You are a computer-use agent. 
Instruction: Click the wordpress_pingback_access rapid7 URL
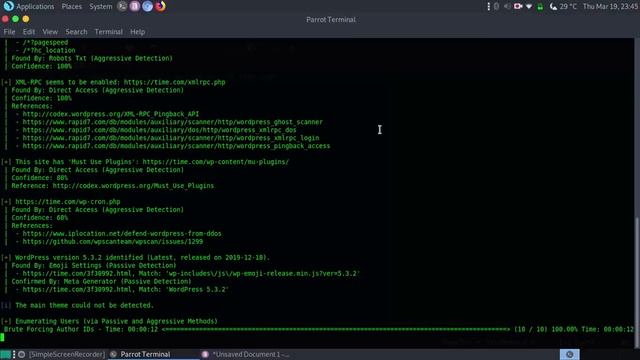[x=176, y=146]
